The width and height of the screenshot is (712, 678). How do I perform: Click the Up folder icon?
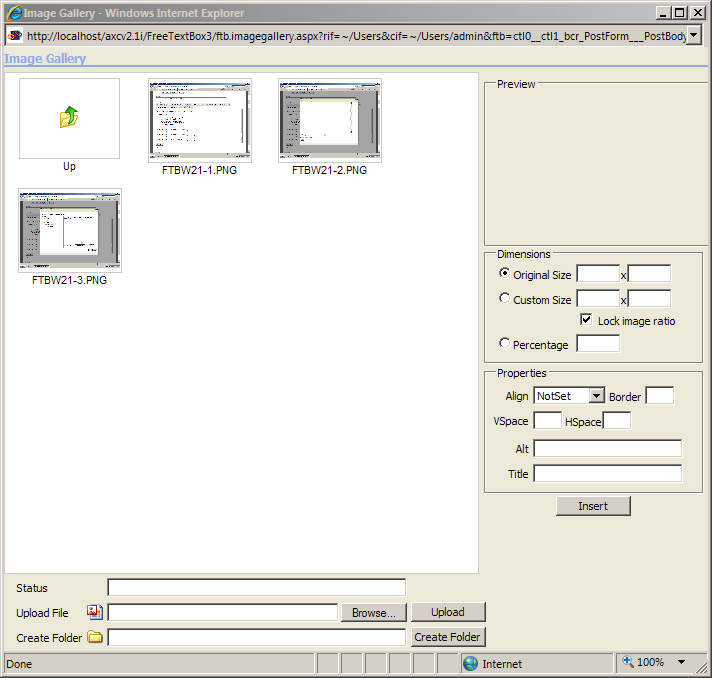click(69, 118)
